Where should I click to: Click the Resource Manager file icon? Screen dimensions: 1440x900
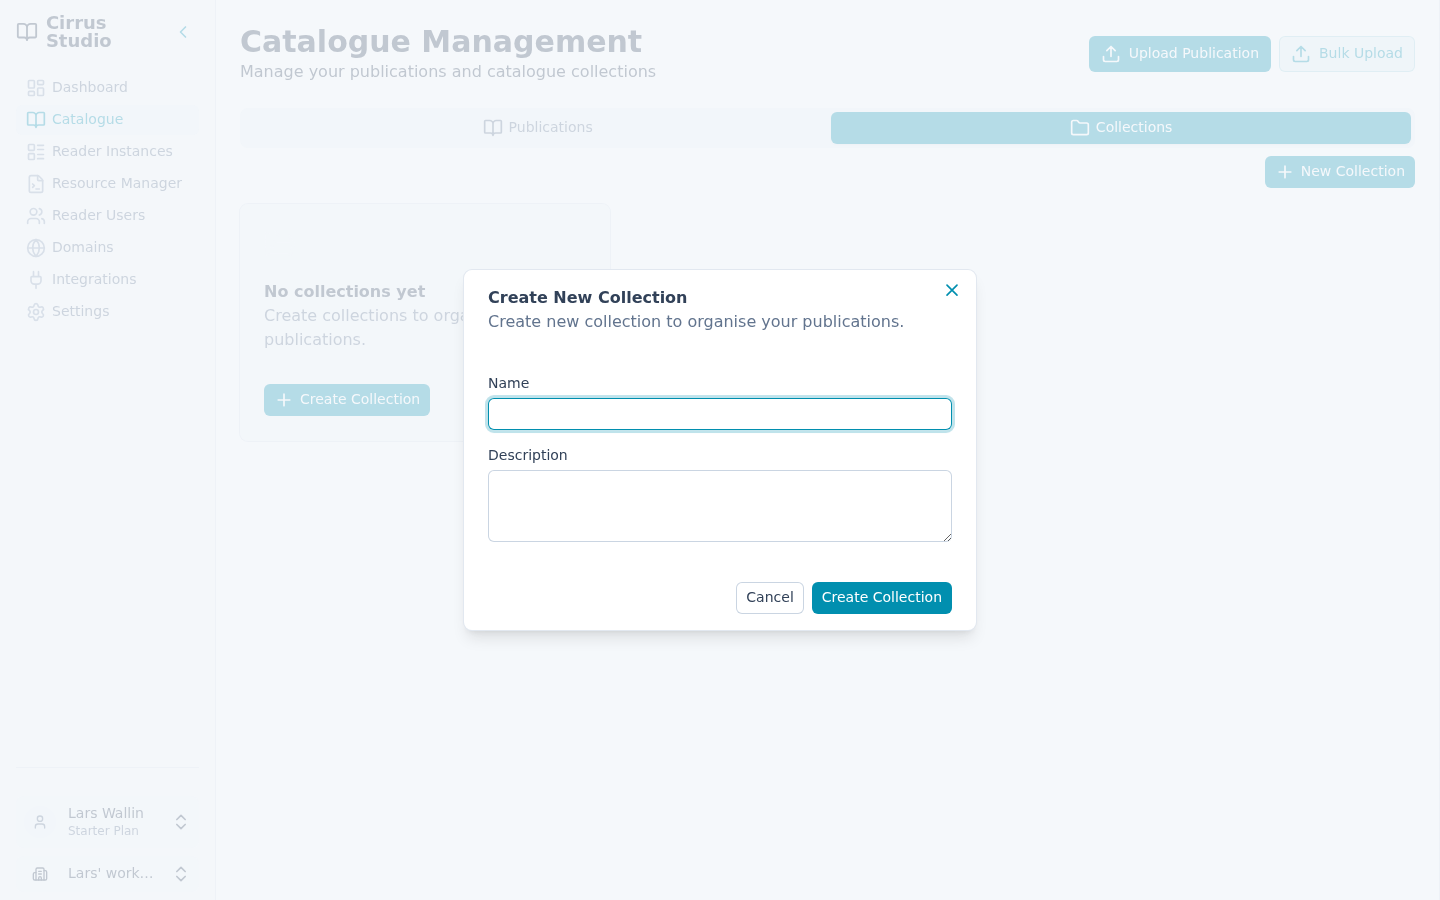[36, 184]
